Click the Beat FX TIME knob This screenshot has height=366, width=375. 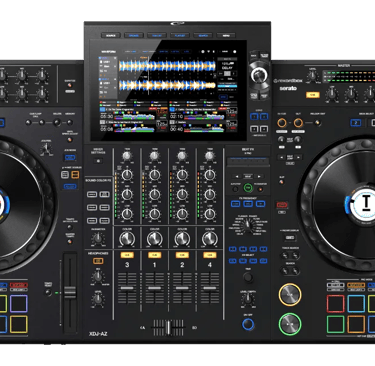click(248, 277)
